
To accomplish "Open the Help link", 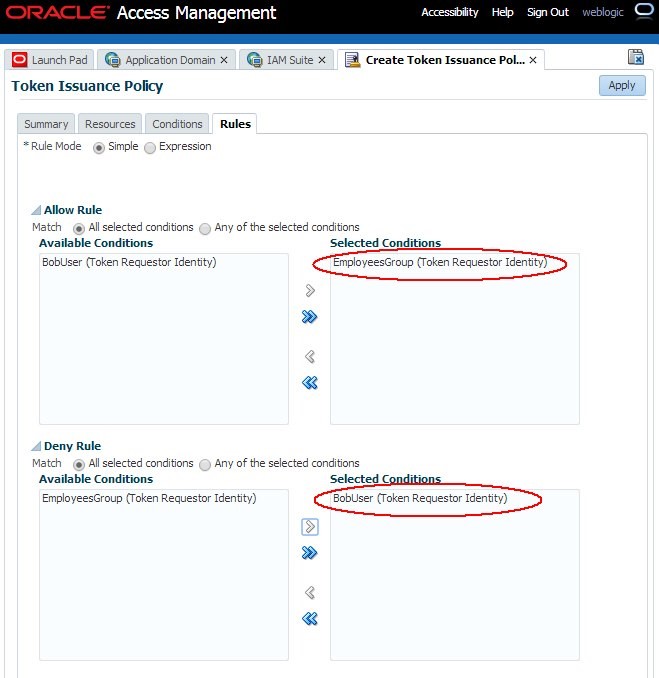I will [502, 12].
